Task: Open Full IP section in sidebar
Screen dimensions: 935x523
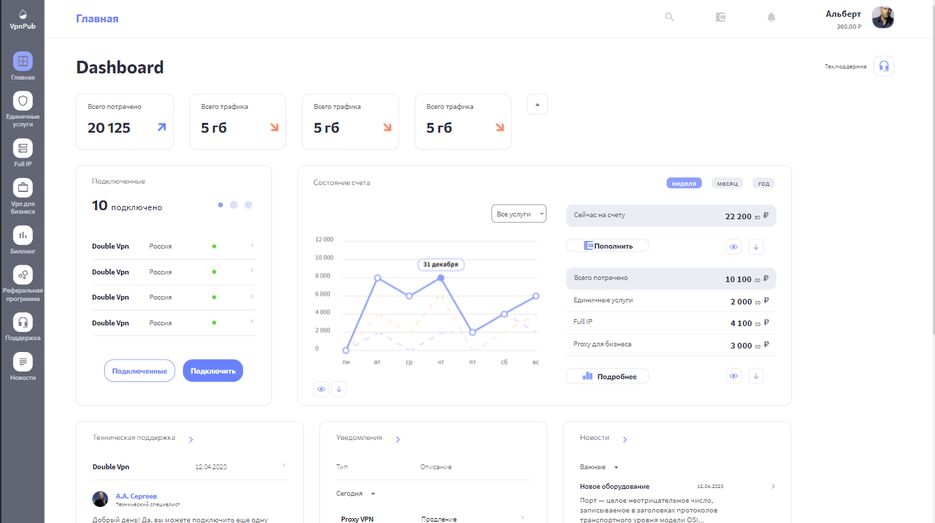Action: [x=23, y=148]
